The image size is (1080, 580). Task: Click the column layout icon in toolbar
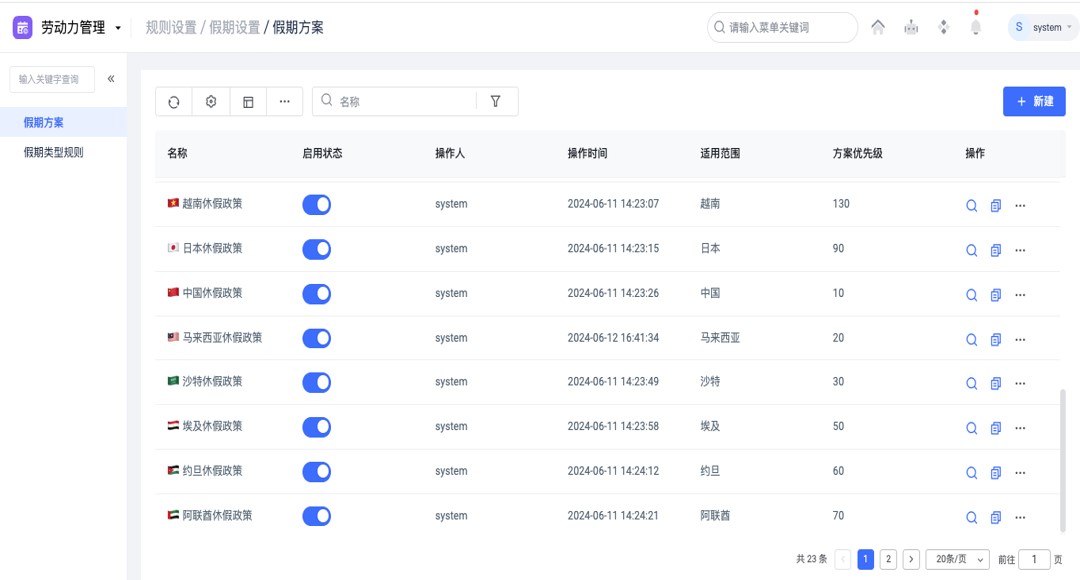coord(248,102)
